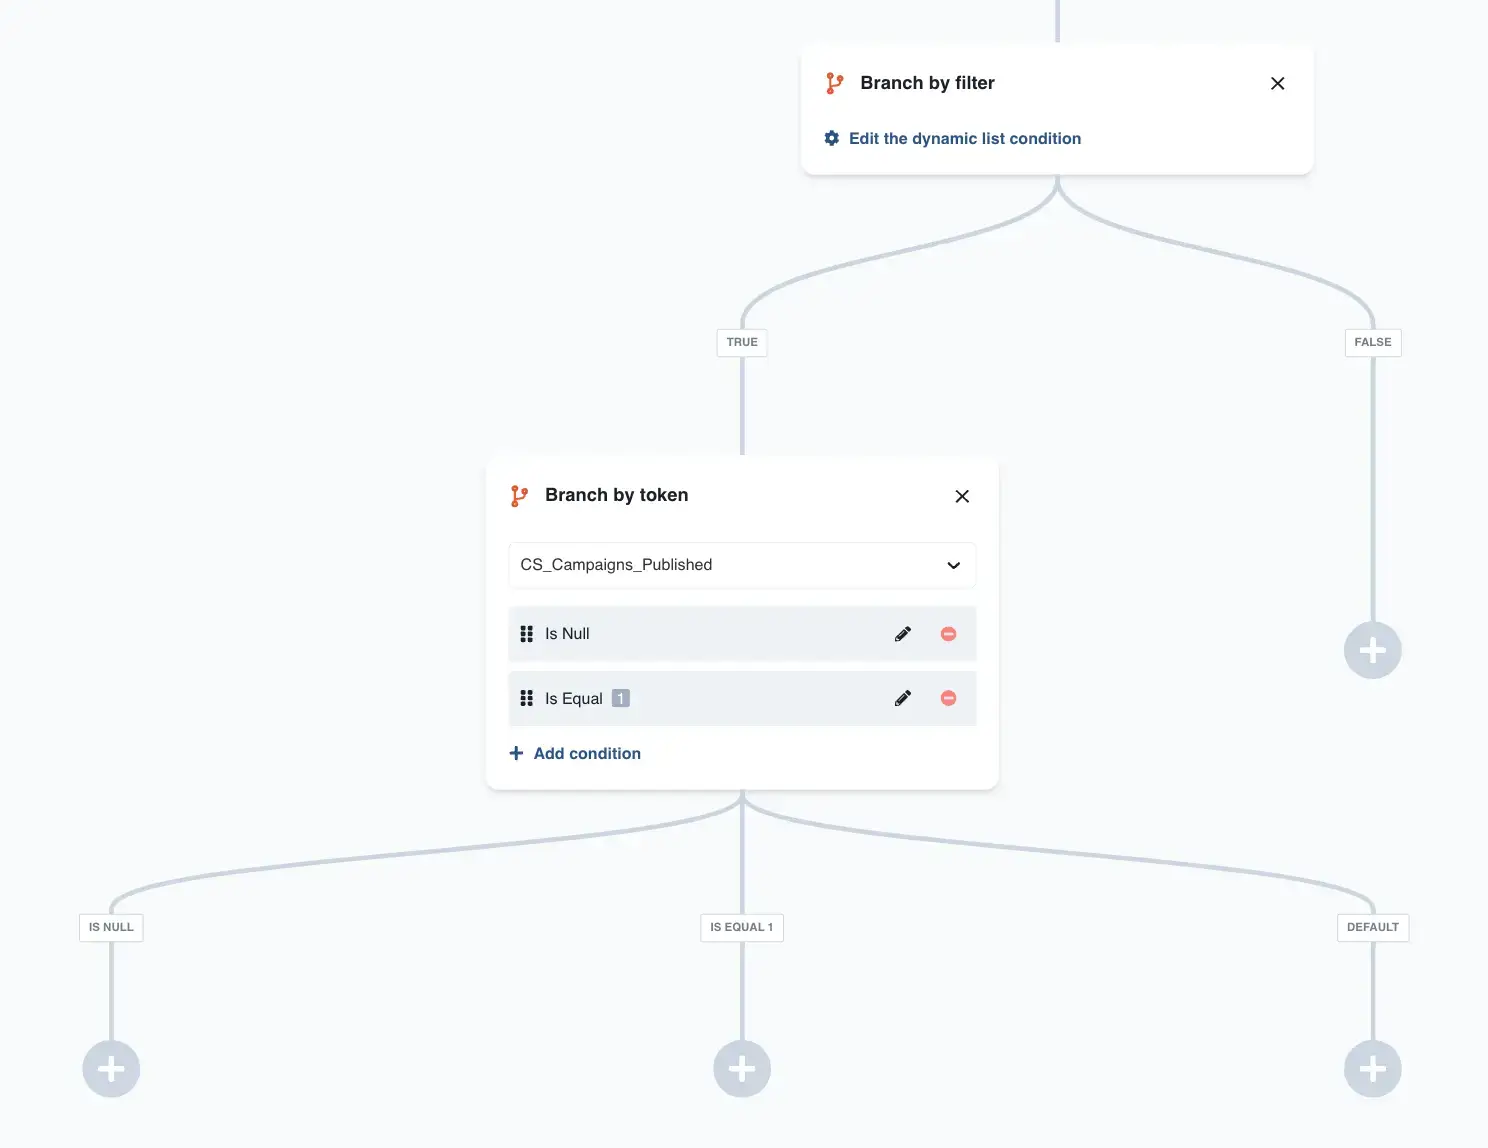Edit the Is Equal condition with pencil
Image resolution: width=1488 pixels, height=1148 pixels.
903,698
